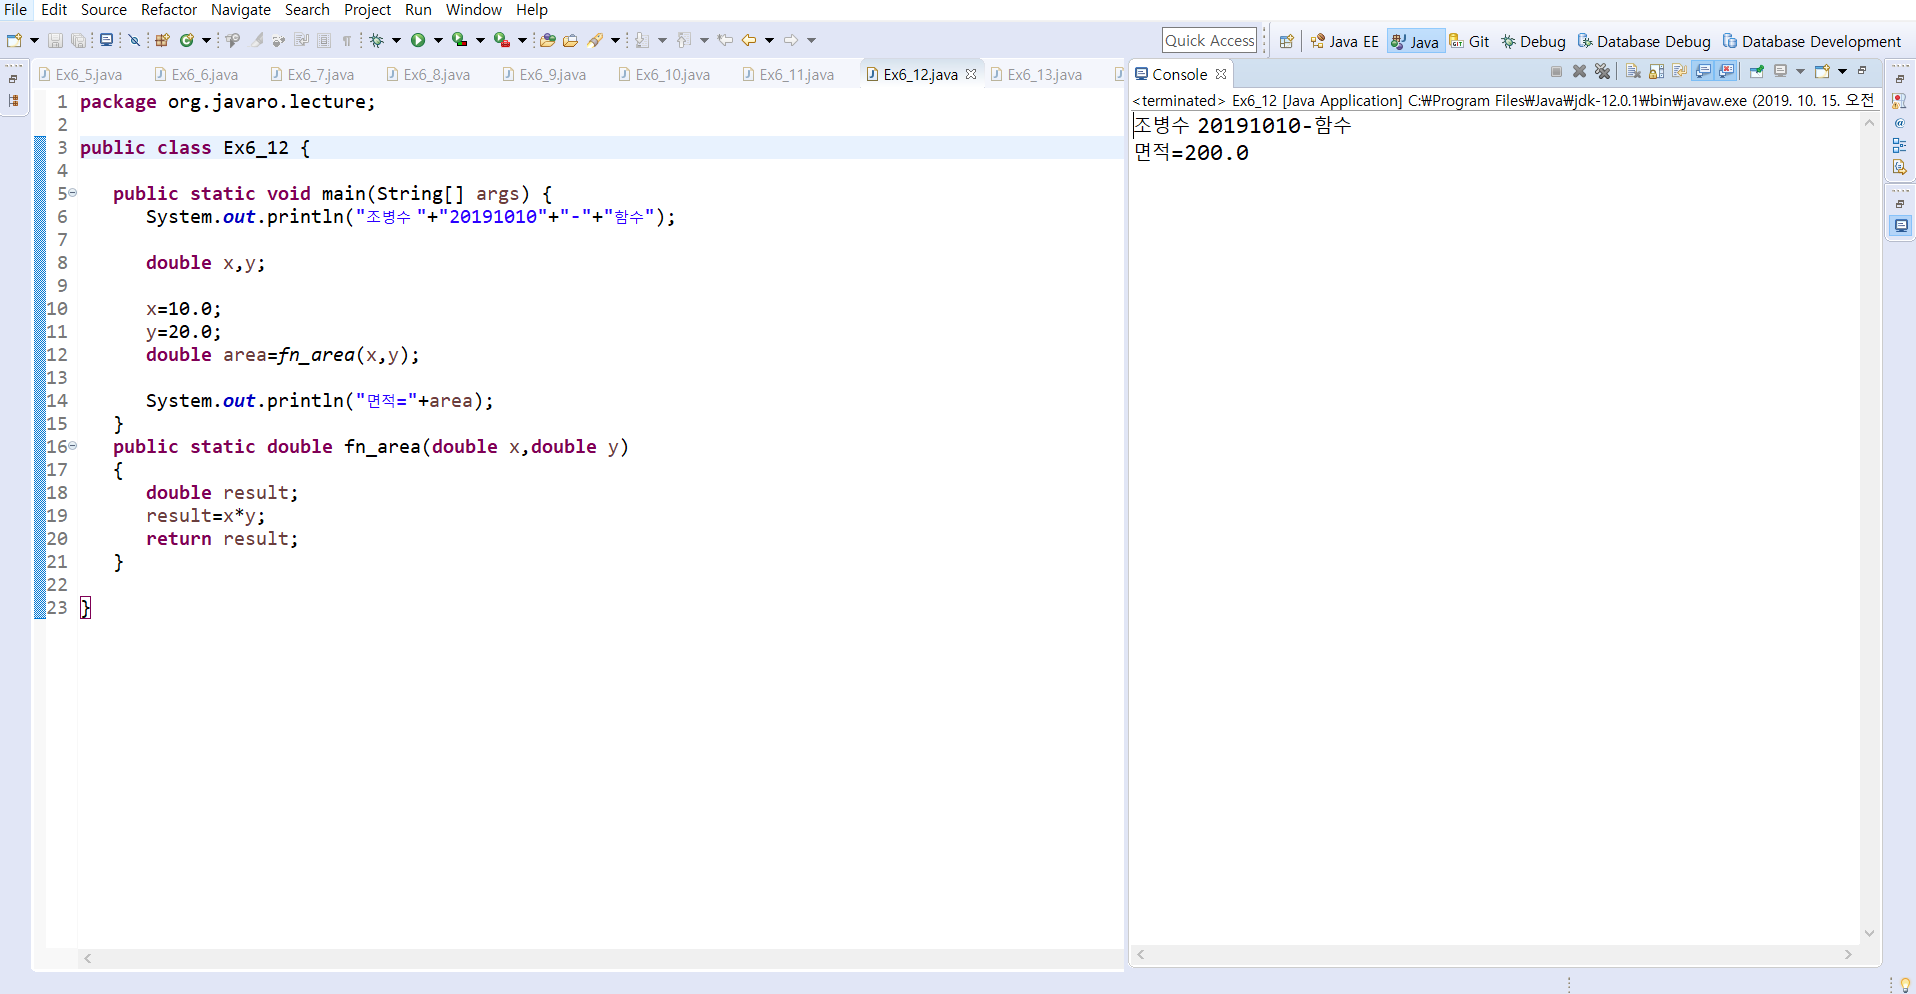
Task: Click the Run External Tools icon
Action: [x=502, y=40]
